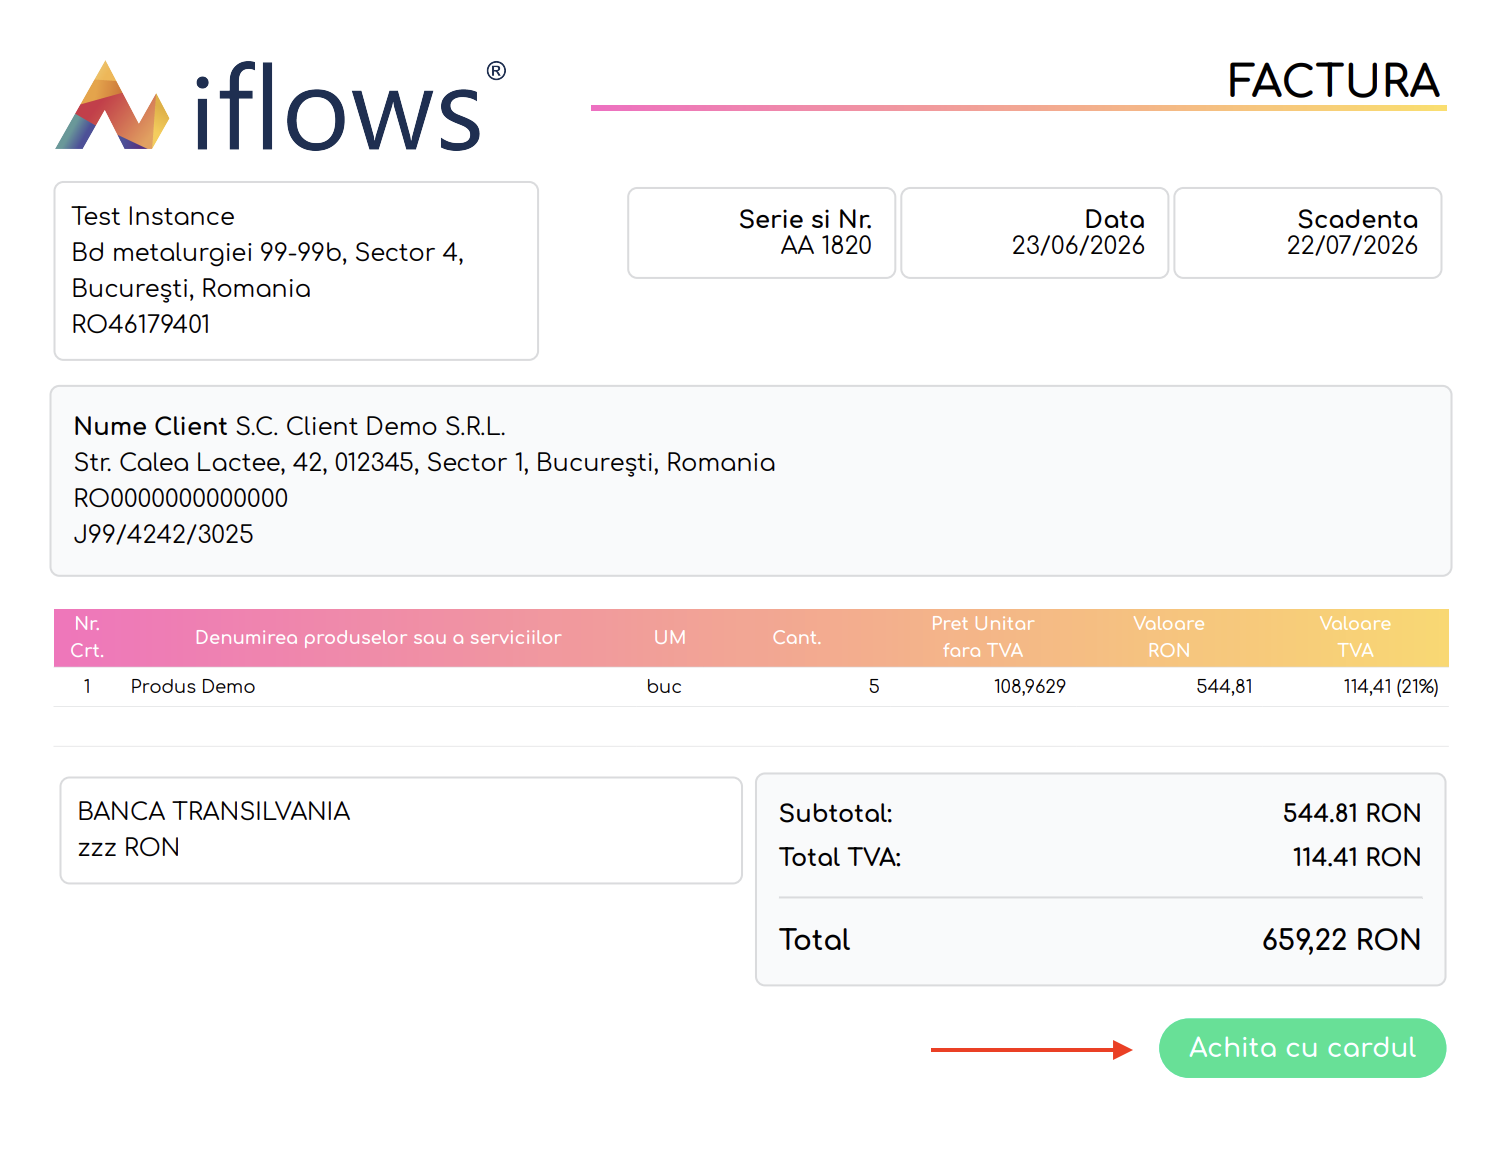Click the Achita cu cardul button
The image size is (1496, 1154).
point(1302,1048)
